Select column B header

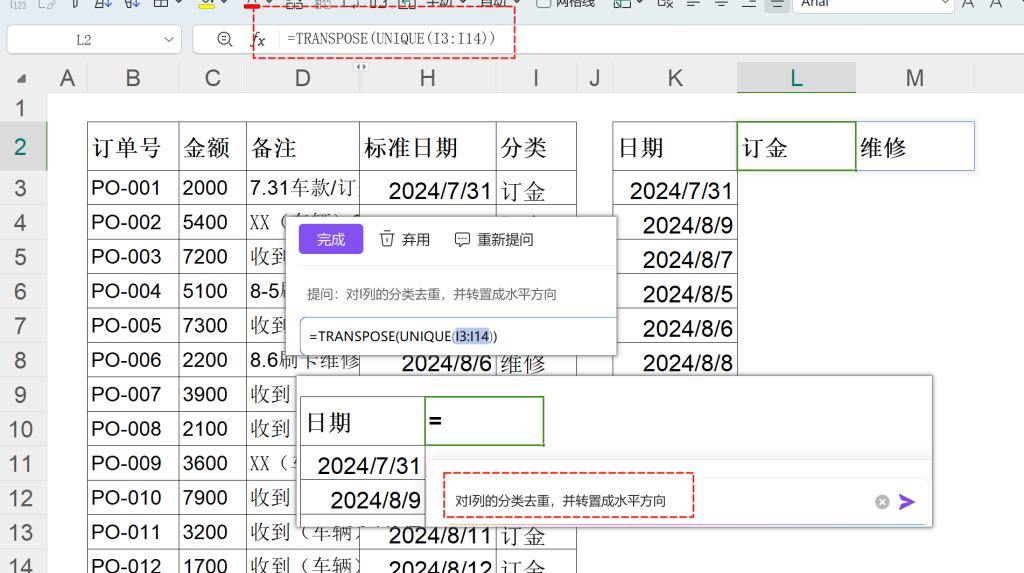tap(133, 78)
